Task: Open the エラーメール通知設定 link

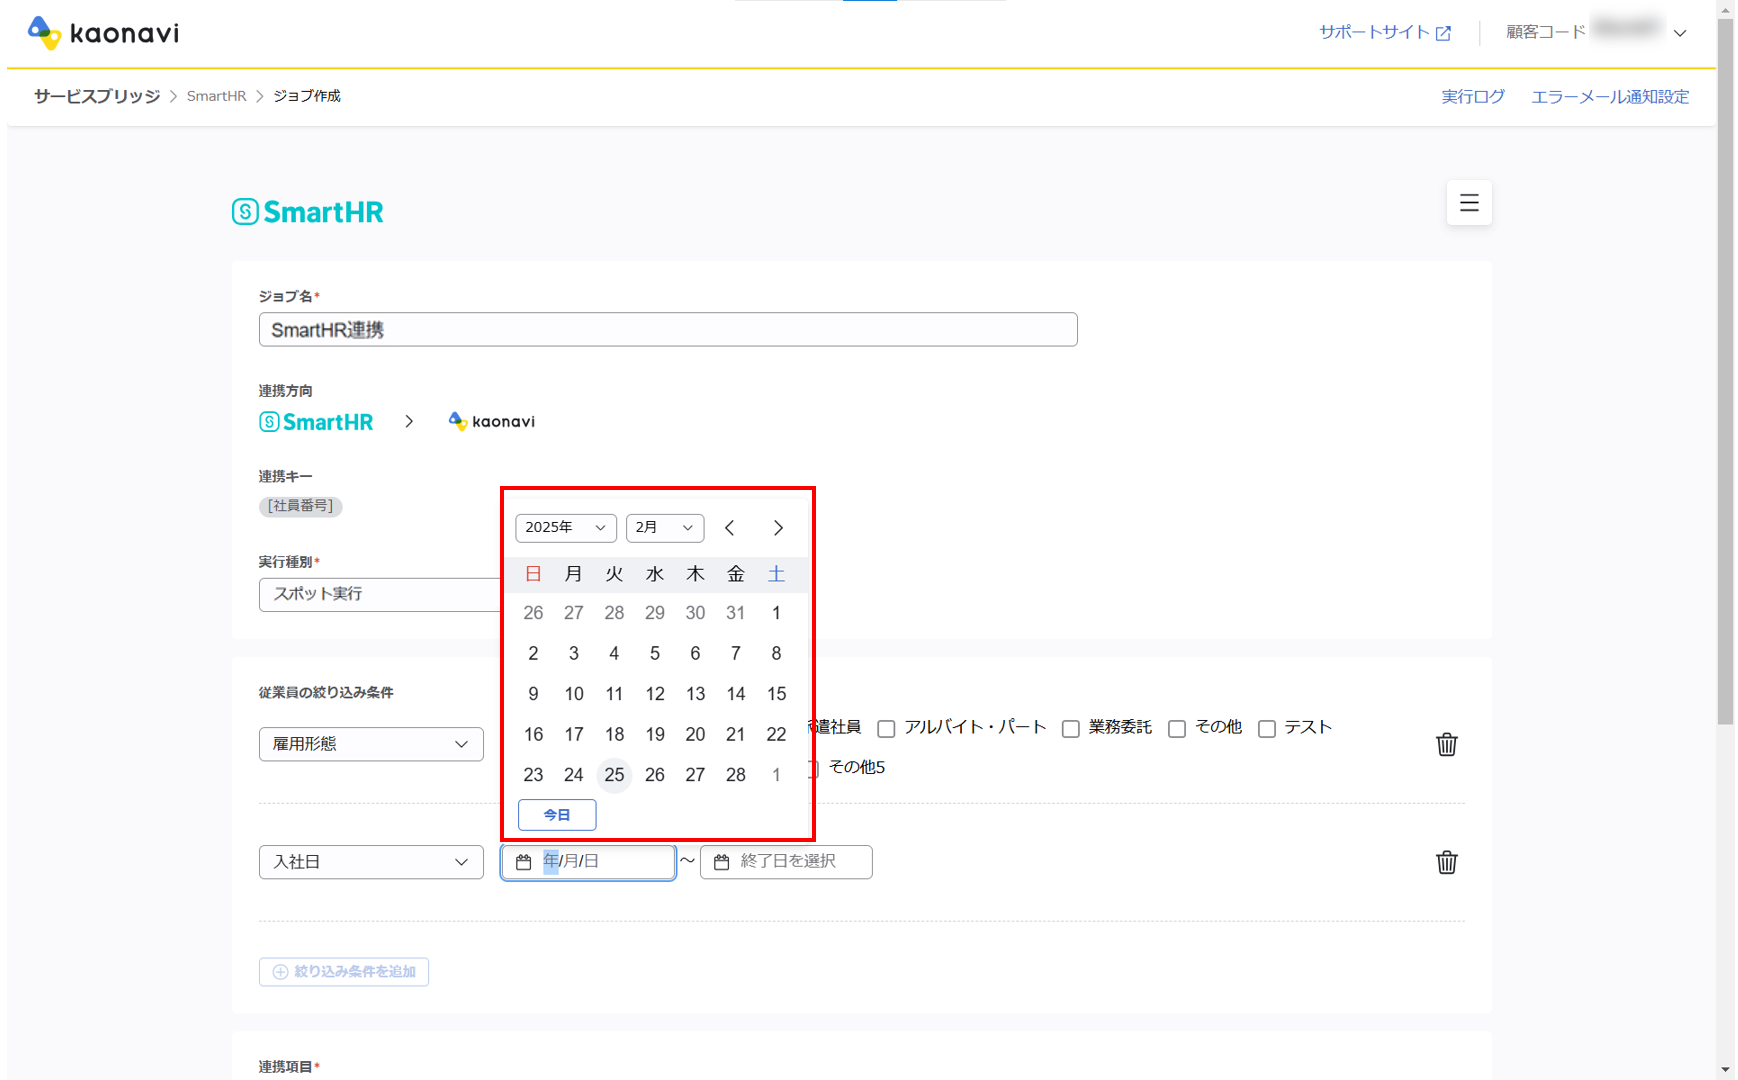Action: [x=1610, y=97]
